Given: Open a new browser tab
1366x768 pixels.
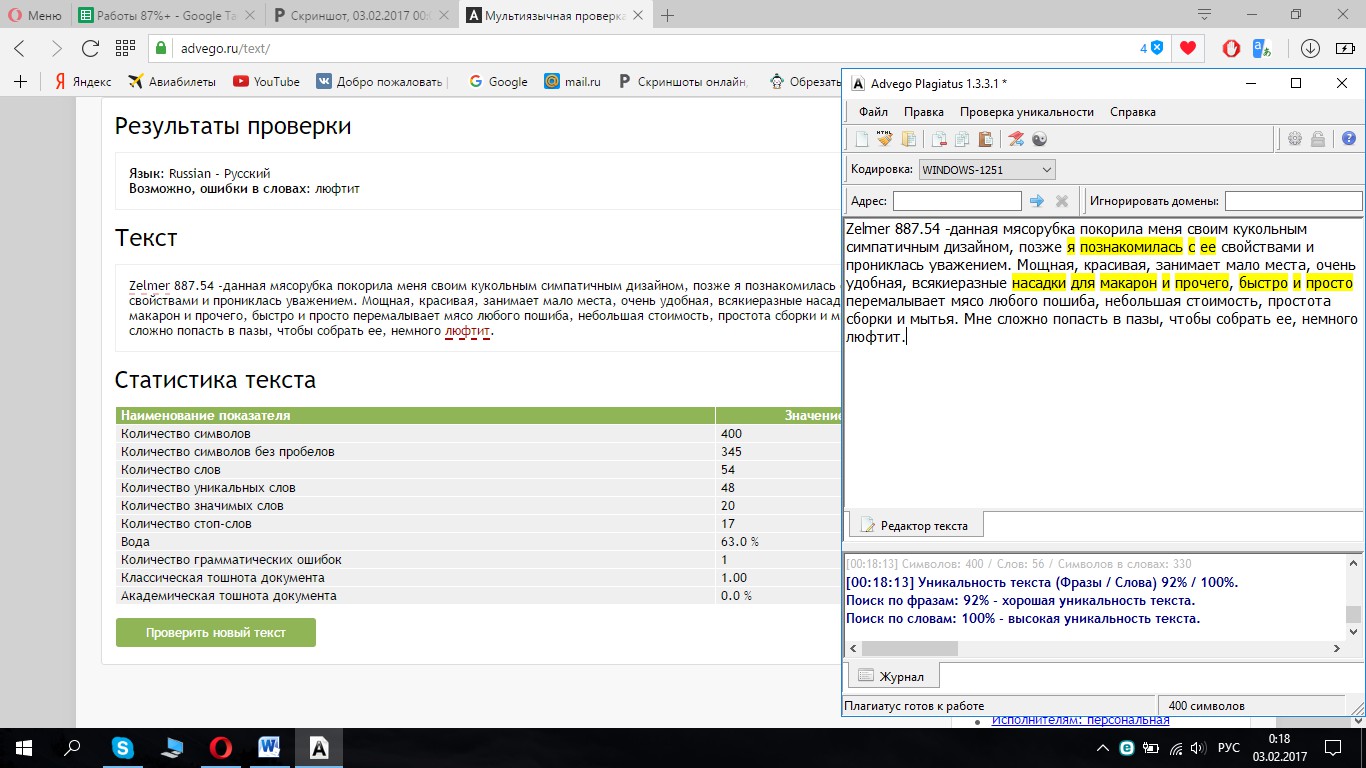Looking at the screenshot, I should click(667, 15).
